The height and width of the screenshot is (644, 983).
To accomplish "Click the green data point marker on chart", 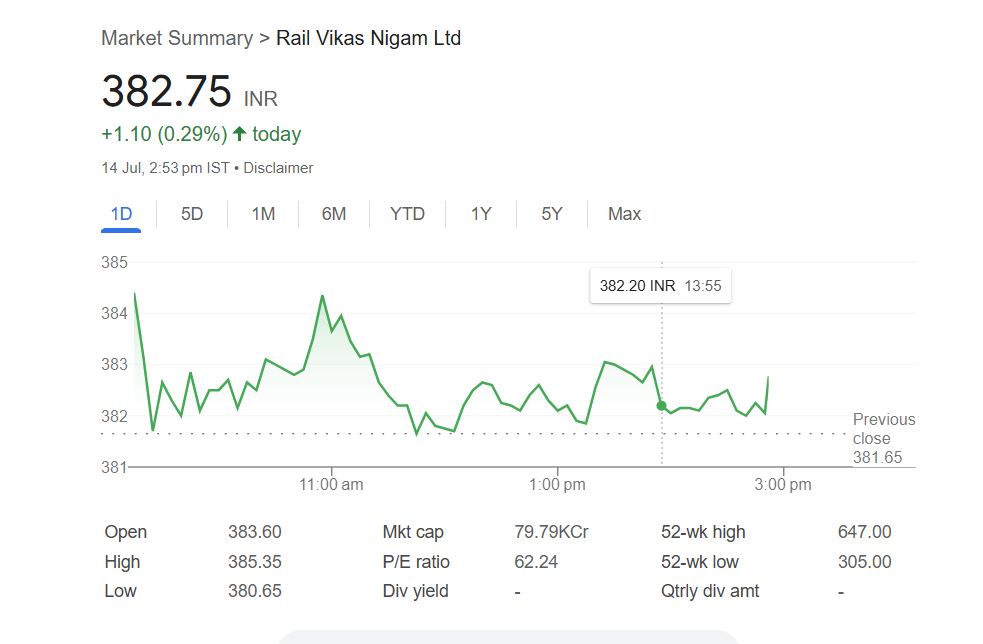I will pos(661,405).
